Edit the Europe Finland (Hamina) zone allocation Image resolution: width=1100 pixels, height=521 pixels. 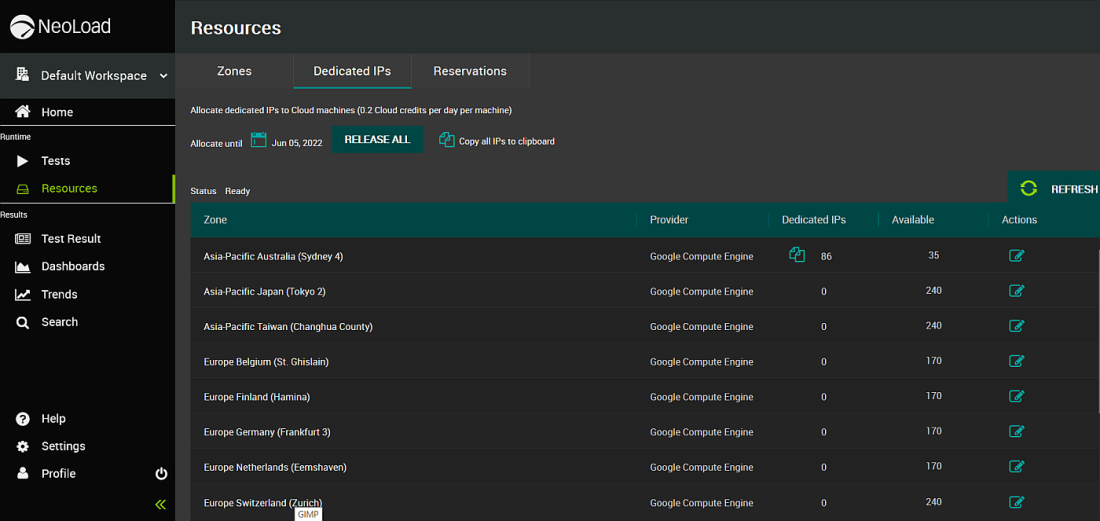point(1016,396)
